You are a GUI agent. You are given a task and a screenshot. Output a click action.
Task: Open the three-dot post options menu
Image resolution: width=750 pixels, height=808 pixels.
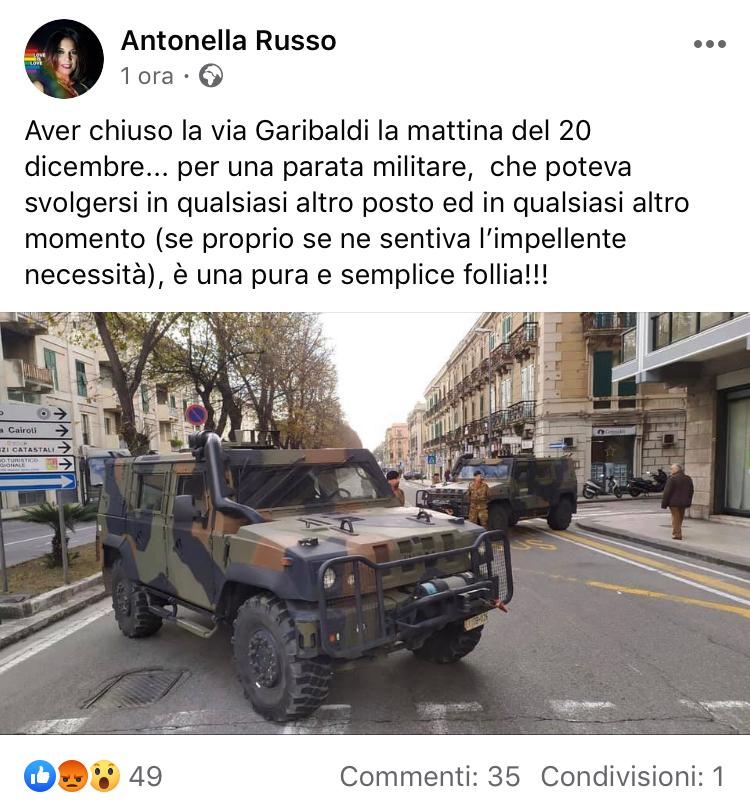(x=709, y=44)
